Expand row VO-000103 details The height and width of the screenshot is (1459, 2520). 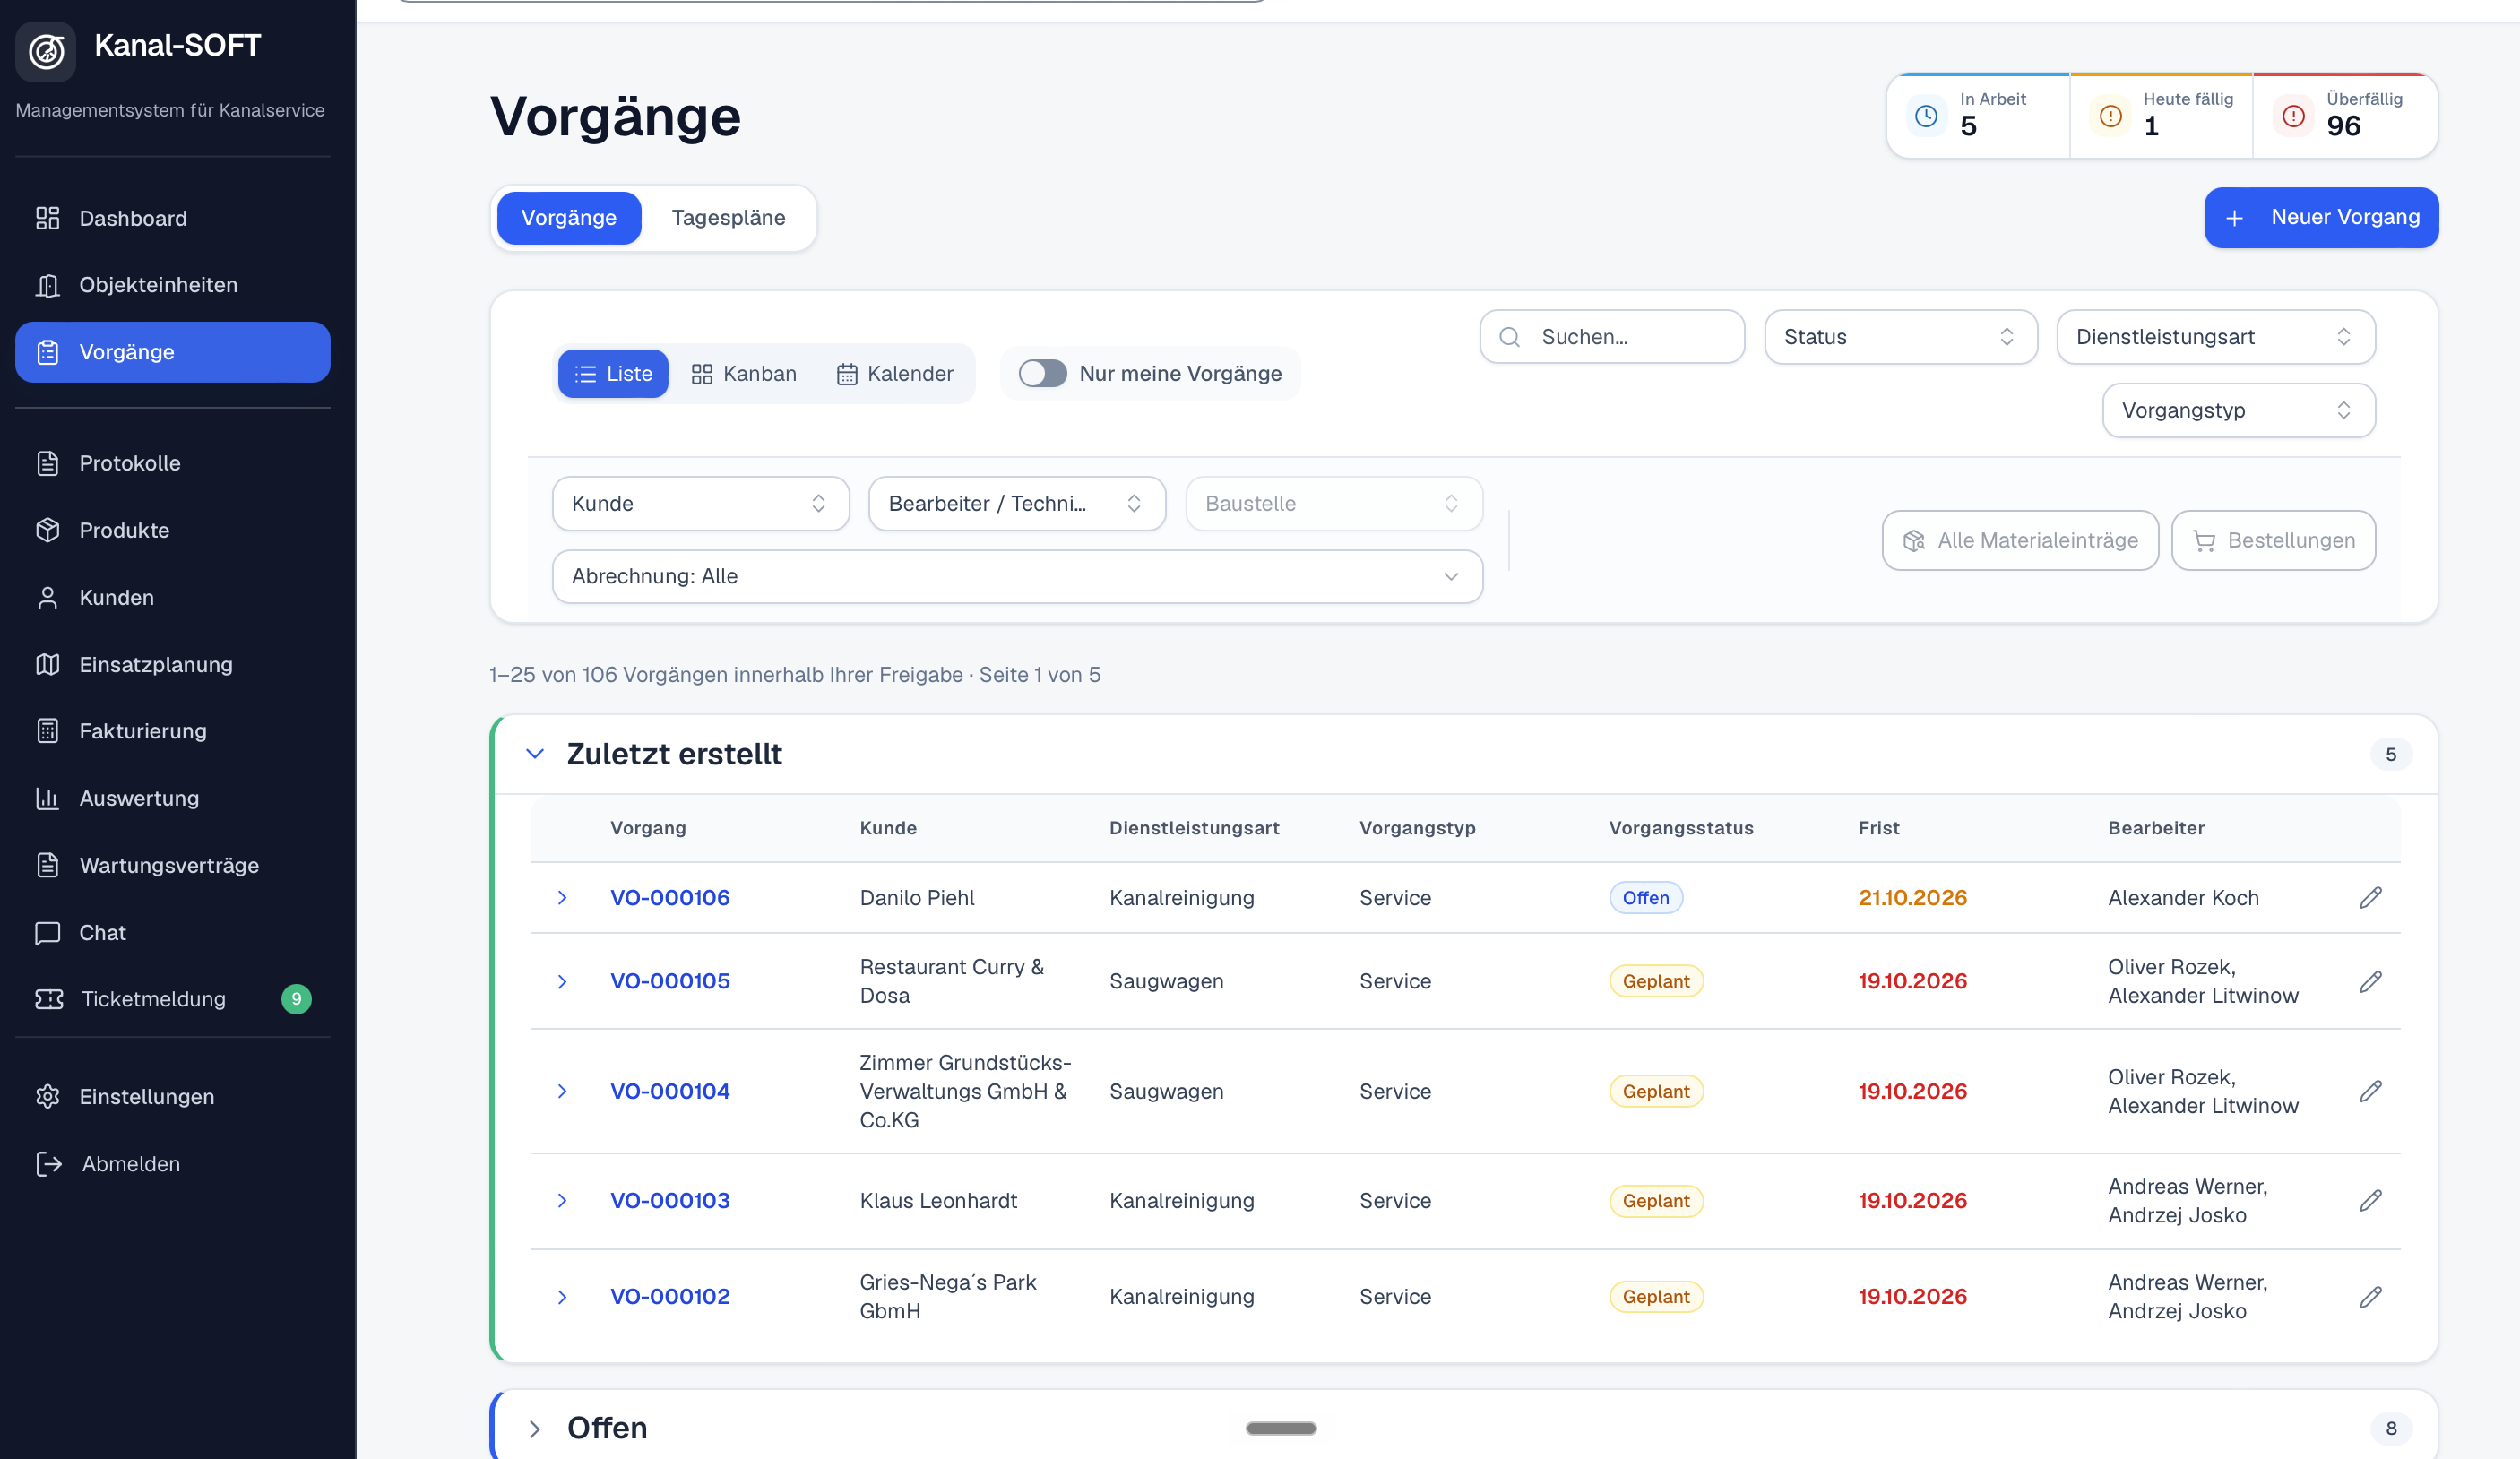562,1200
